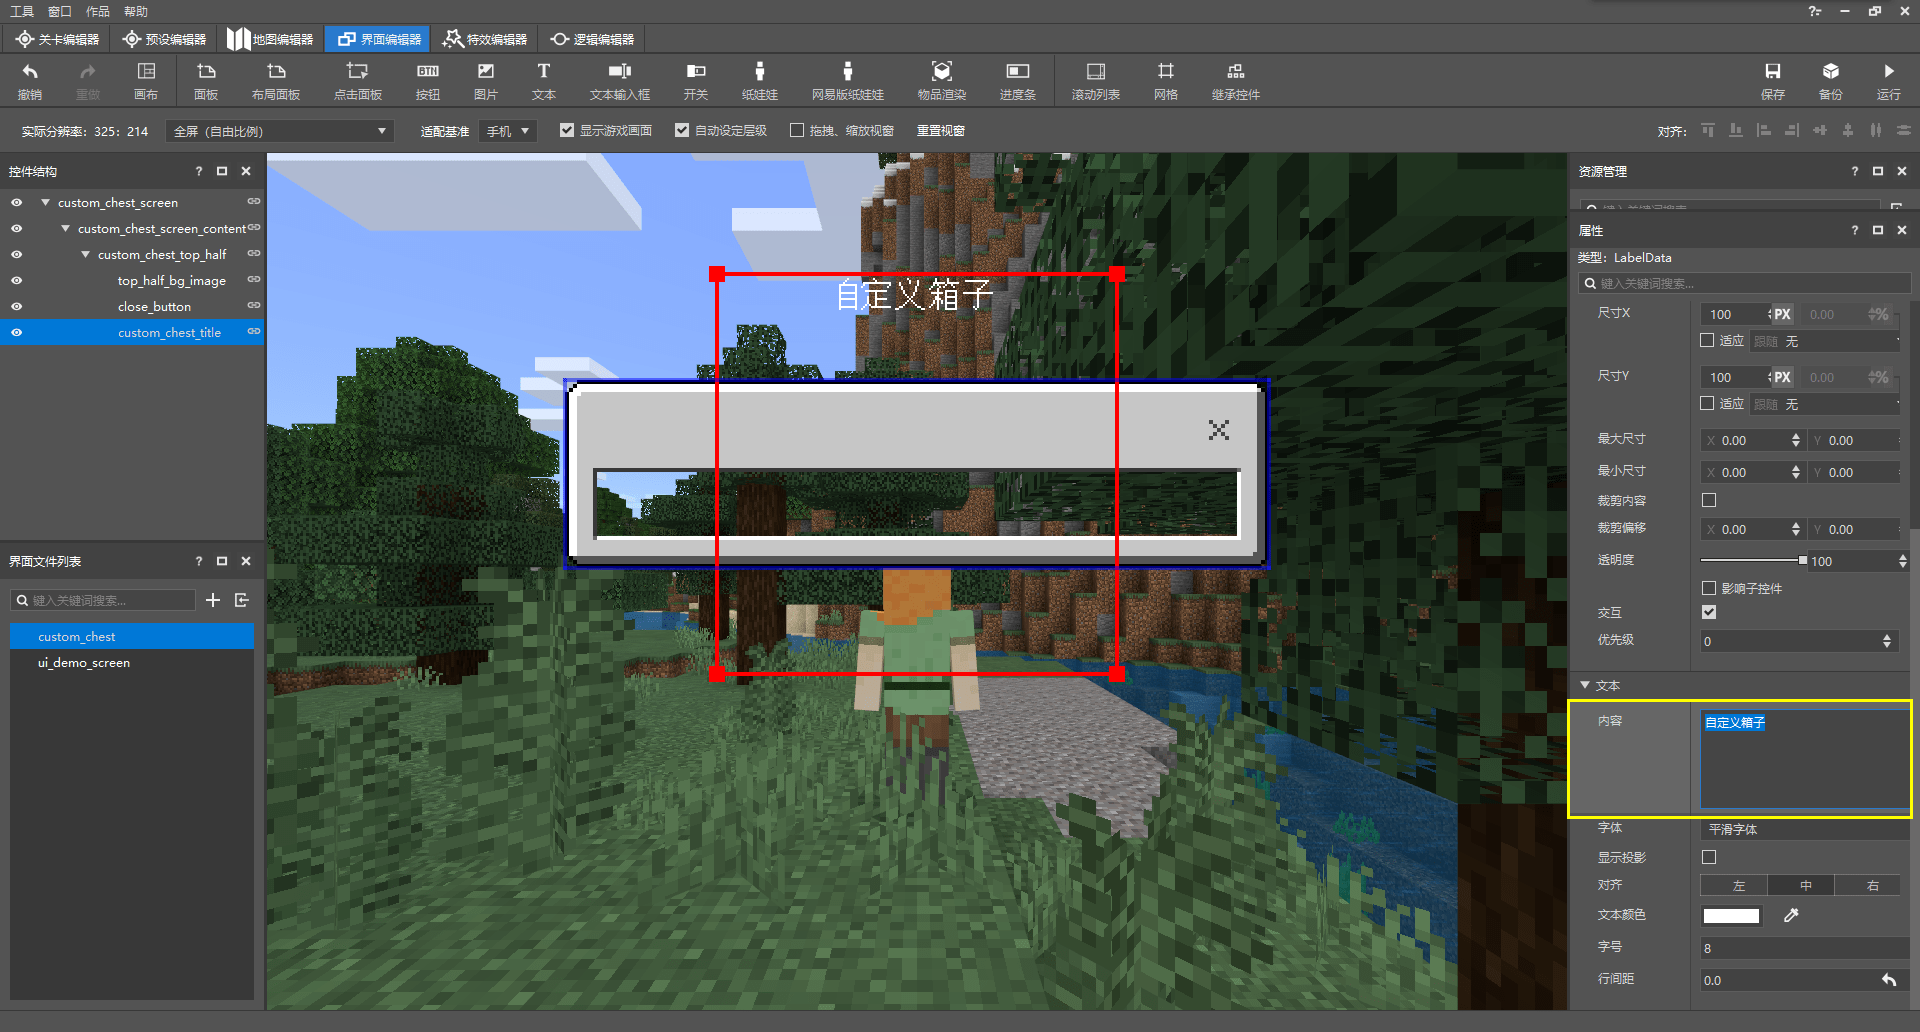Enable 裁剪内容 checkbox
This screenshot has height=1032, width=1920.
pyautogui.click(x=1709, y=500)
